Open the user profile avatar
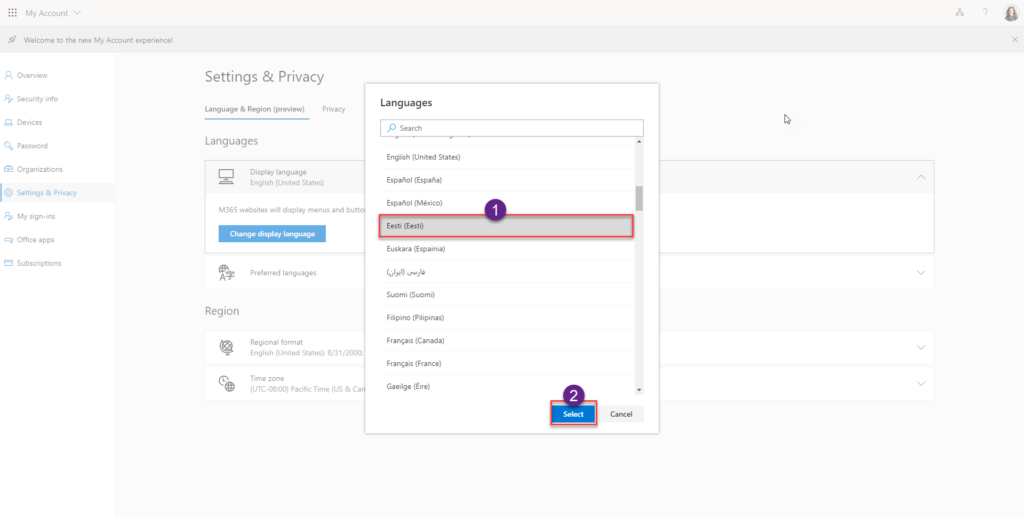The height and width of the screenshot is (517, 1024). point(1010,13)
